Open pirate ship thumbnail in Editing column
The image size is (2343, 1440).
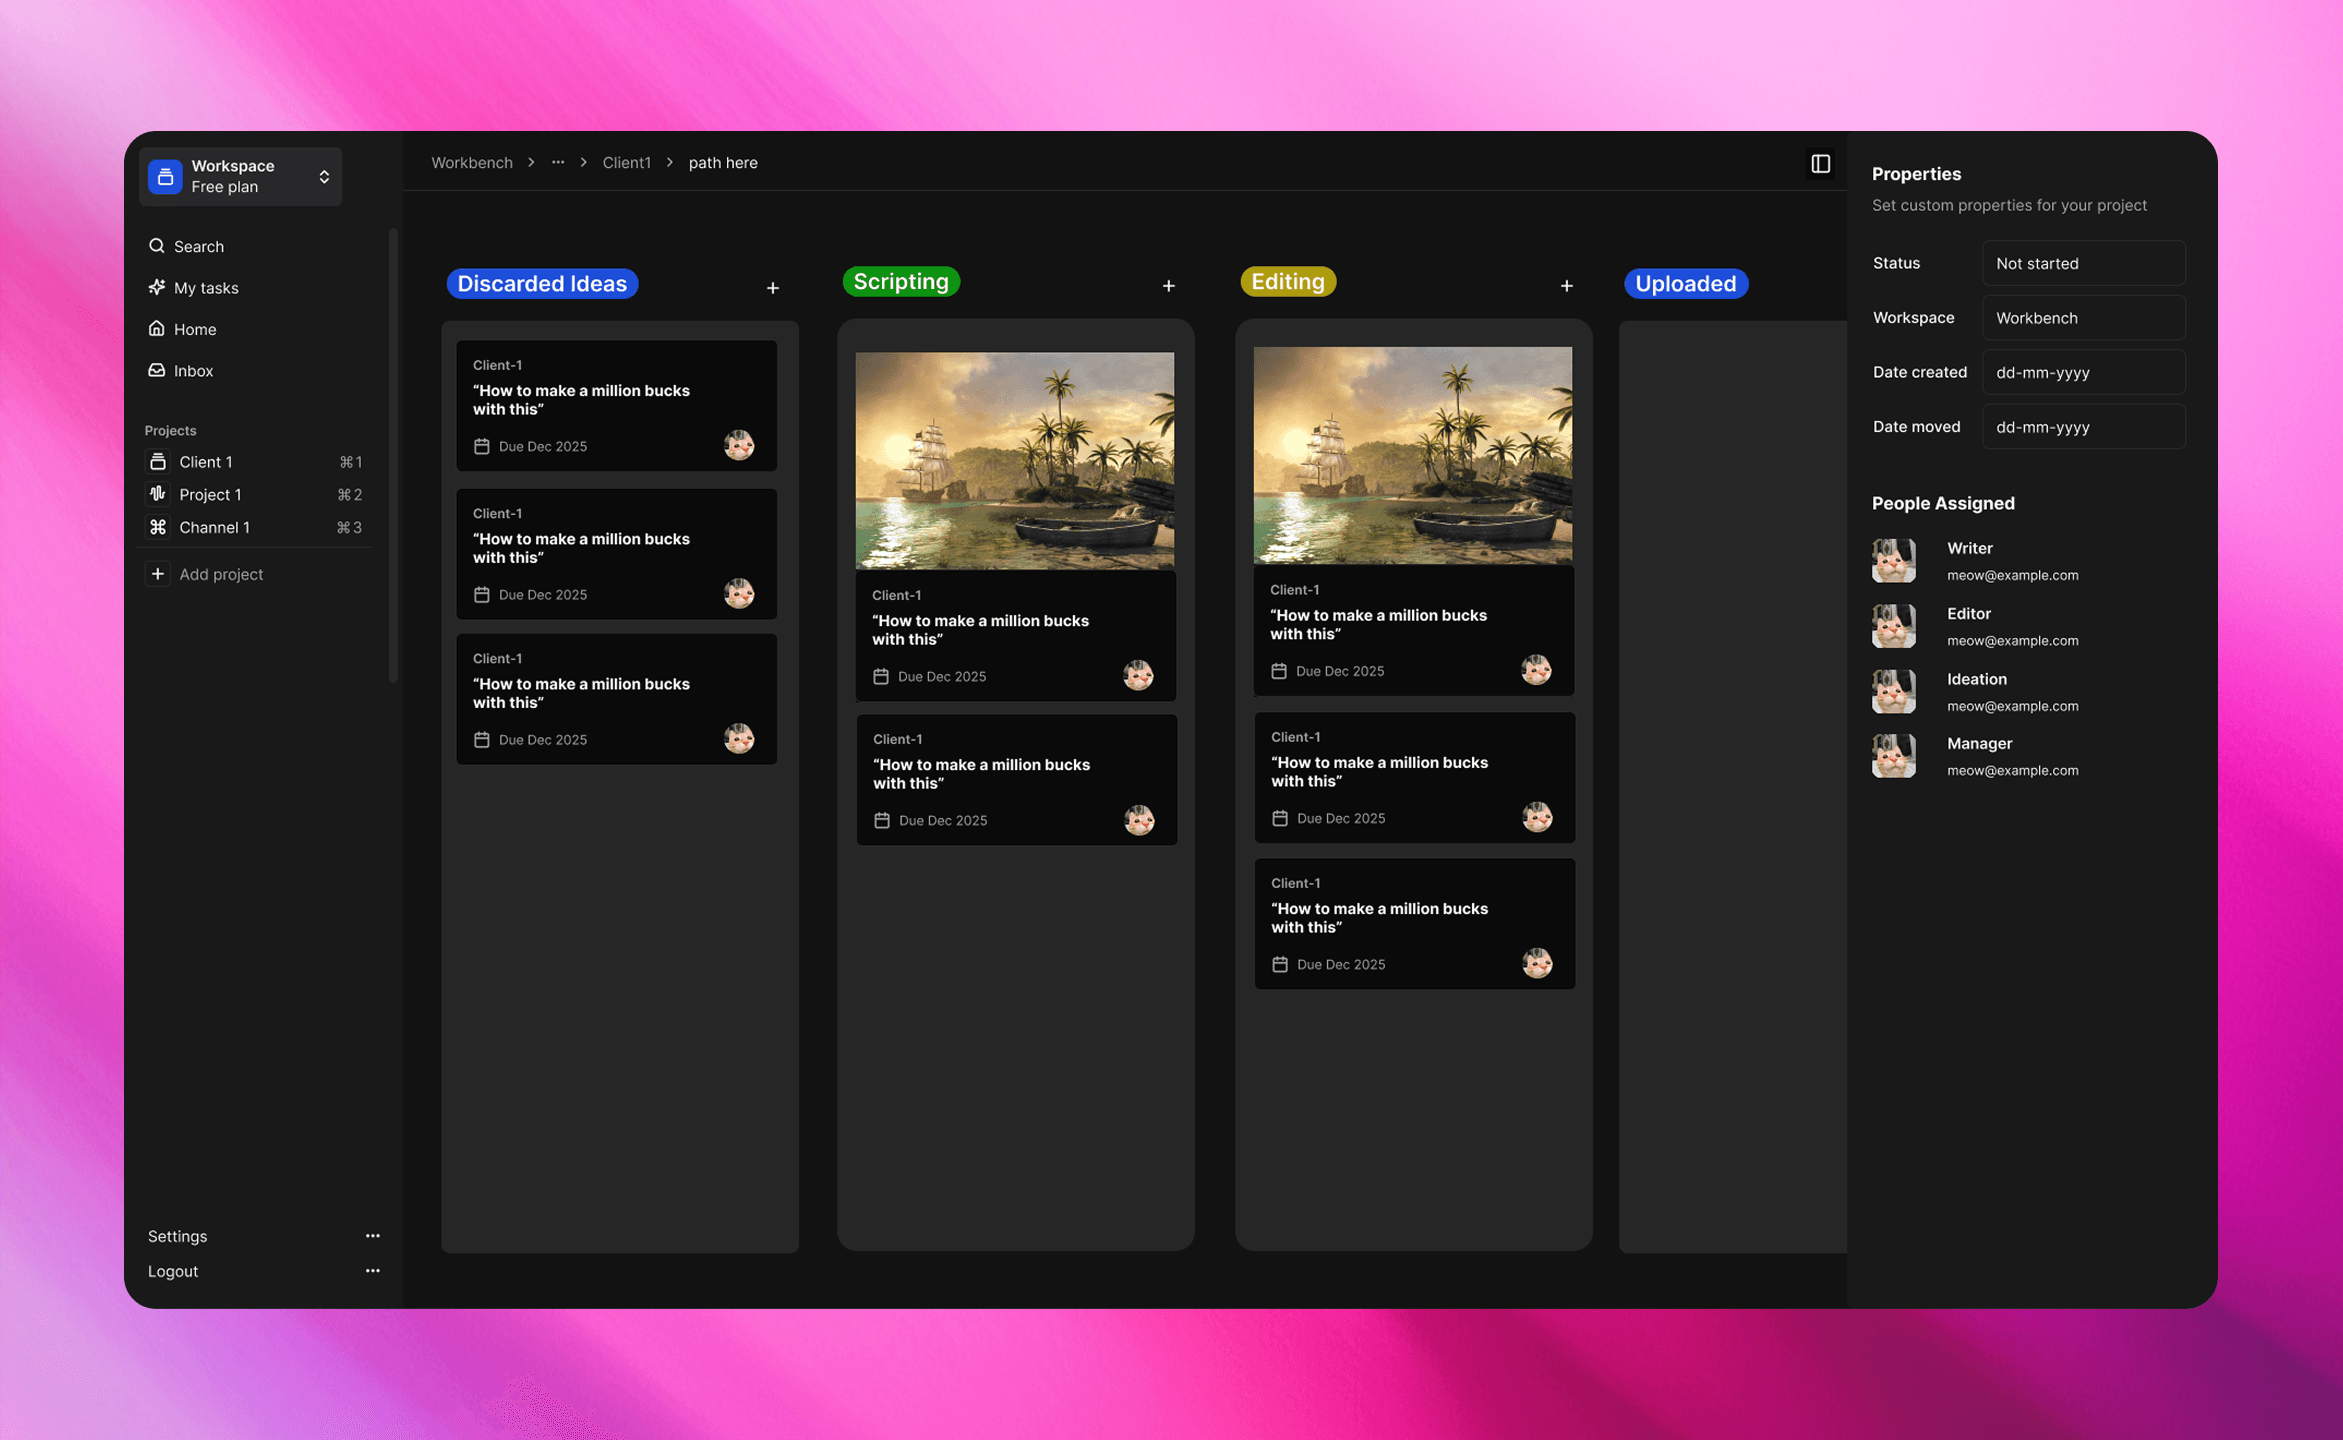click(x=1412, y=455)
